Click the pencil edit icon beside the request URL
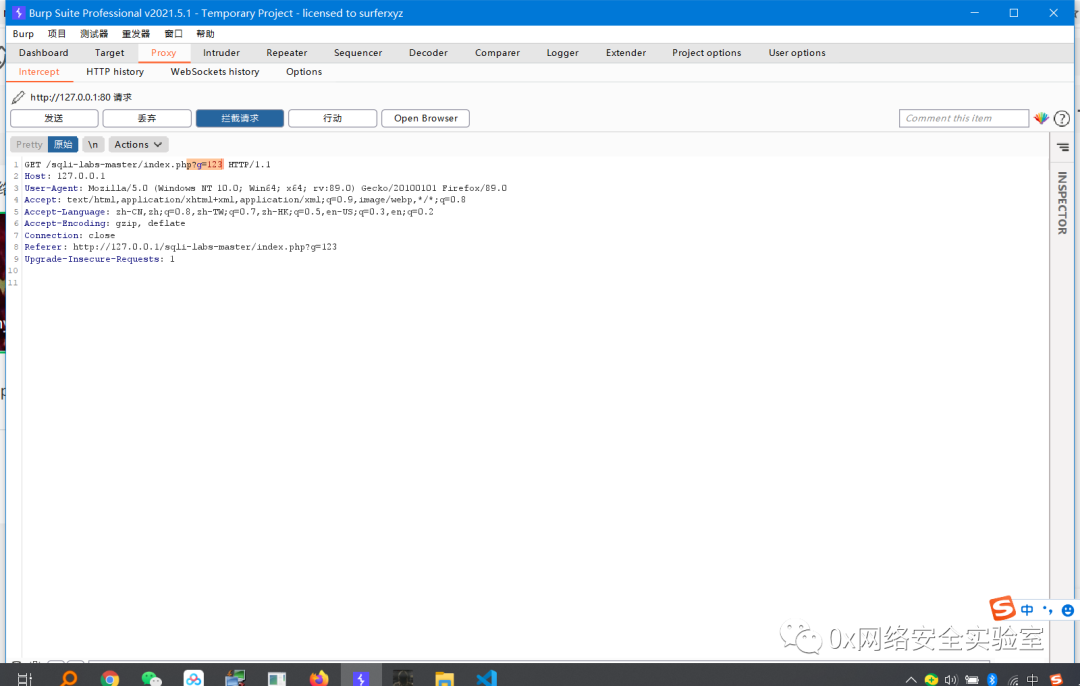The height and width of the screenshot is (686, 1080). (19, 97)
